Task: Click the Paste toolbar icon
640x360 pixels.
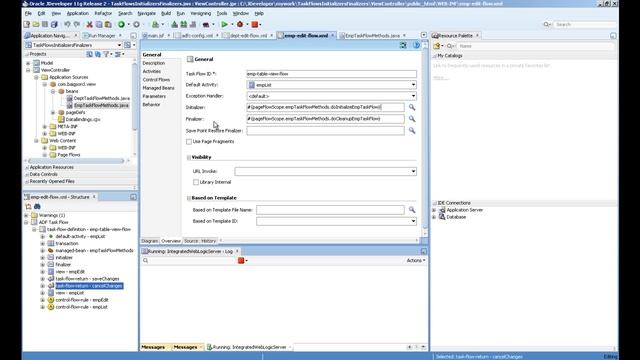Action: tap(108, 24)
